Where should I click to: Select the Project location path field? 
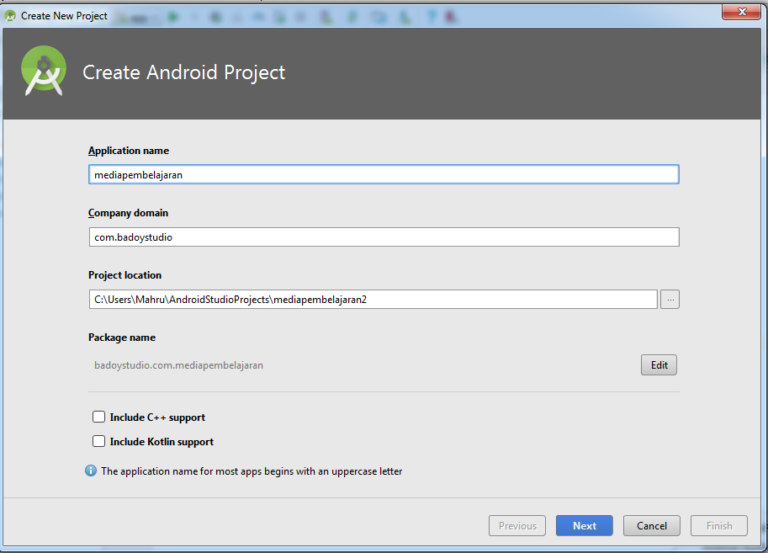coord(372,299)
